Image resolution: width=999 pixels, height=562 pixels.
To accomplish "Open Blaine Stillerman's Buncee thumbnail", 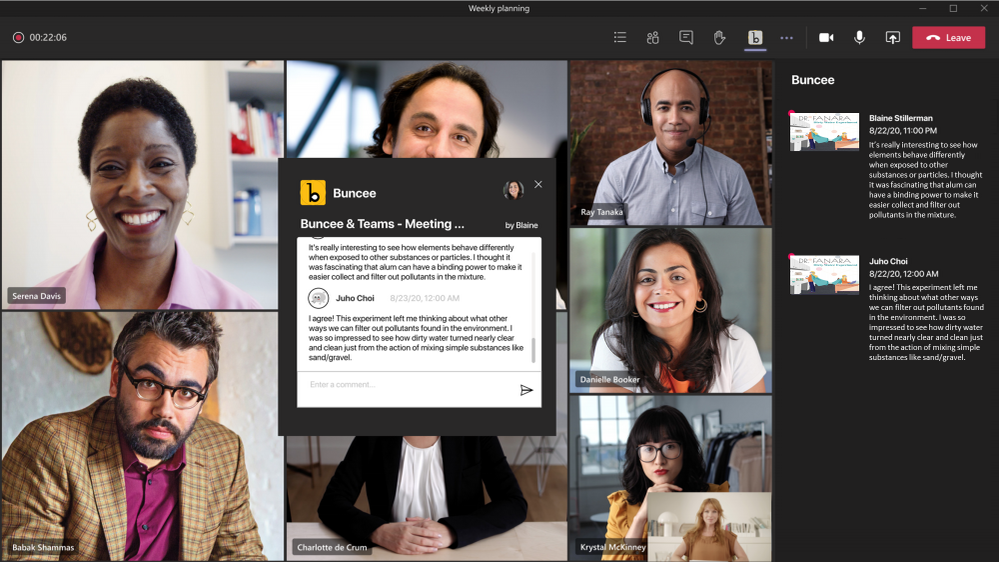I will [824, 131].
